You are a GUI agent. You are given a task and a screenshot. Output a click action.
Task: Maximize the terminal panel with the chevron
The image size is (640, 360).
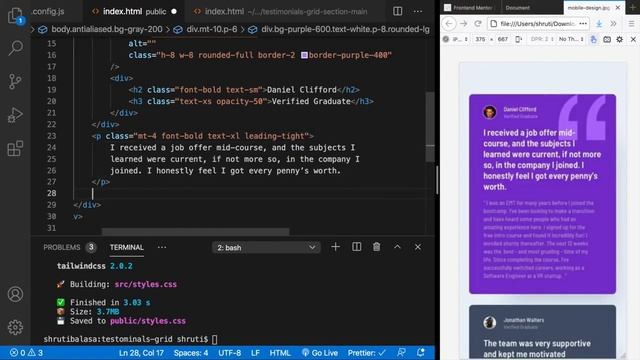(397, 247)
